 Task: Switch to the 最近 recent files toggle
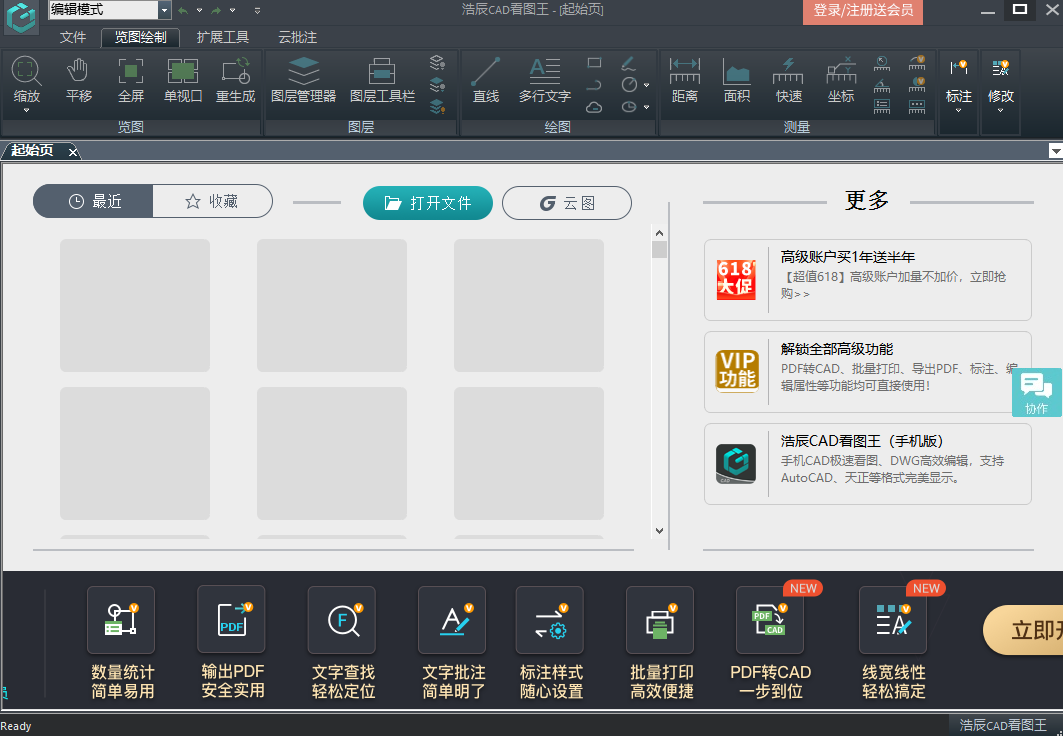click(94, 201)
